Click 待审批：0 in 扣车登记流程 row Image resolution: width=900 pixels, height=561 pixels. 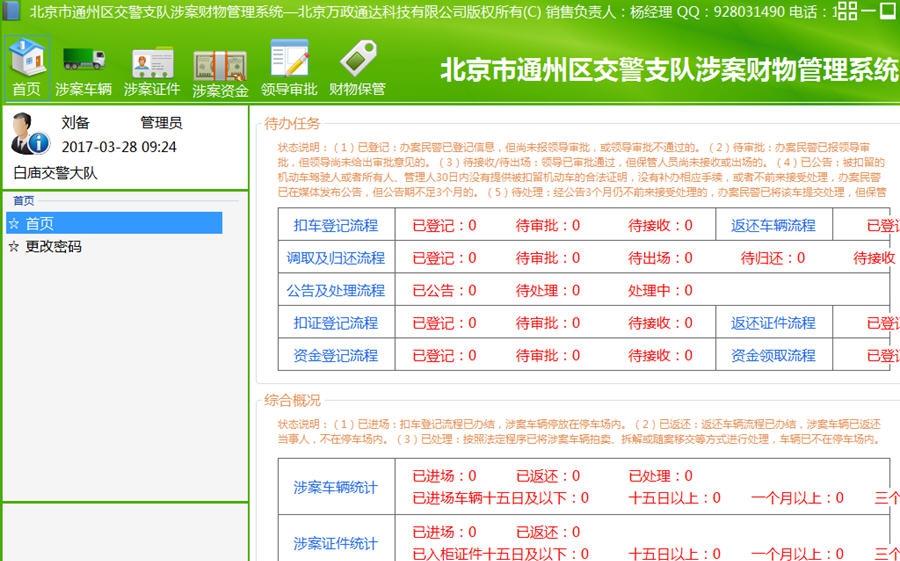pos(548,226)
